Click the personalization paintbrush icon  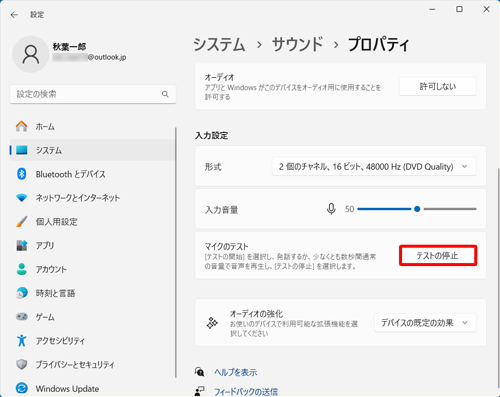point(22,222)
